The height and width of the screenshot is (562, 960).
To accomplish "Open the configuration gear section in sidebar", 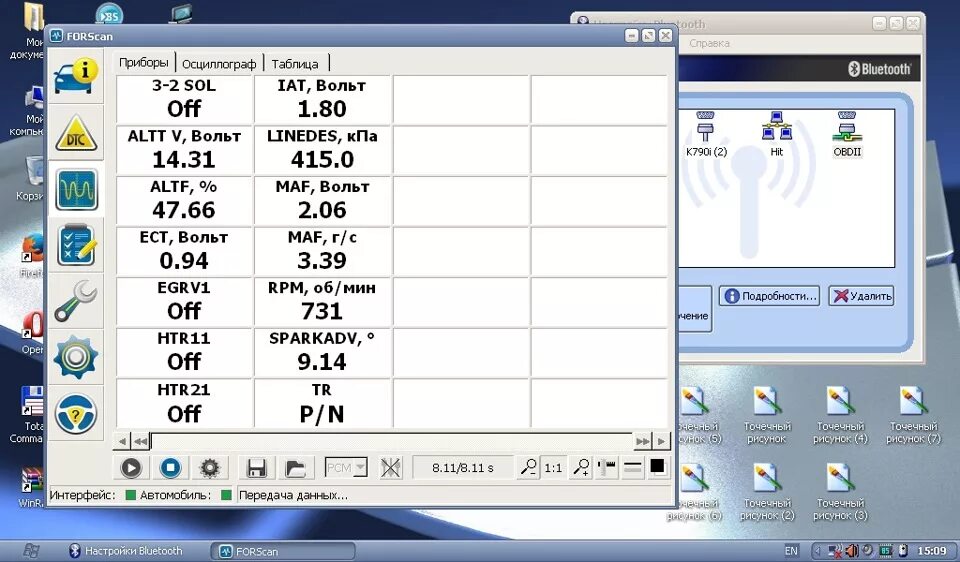I will [x=76, y=357].
